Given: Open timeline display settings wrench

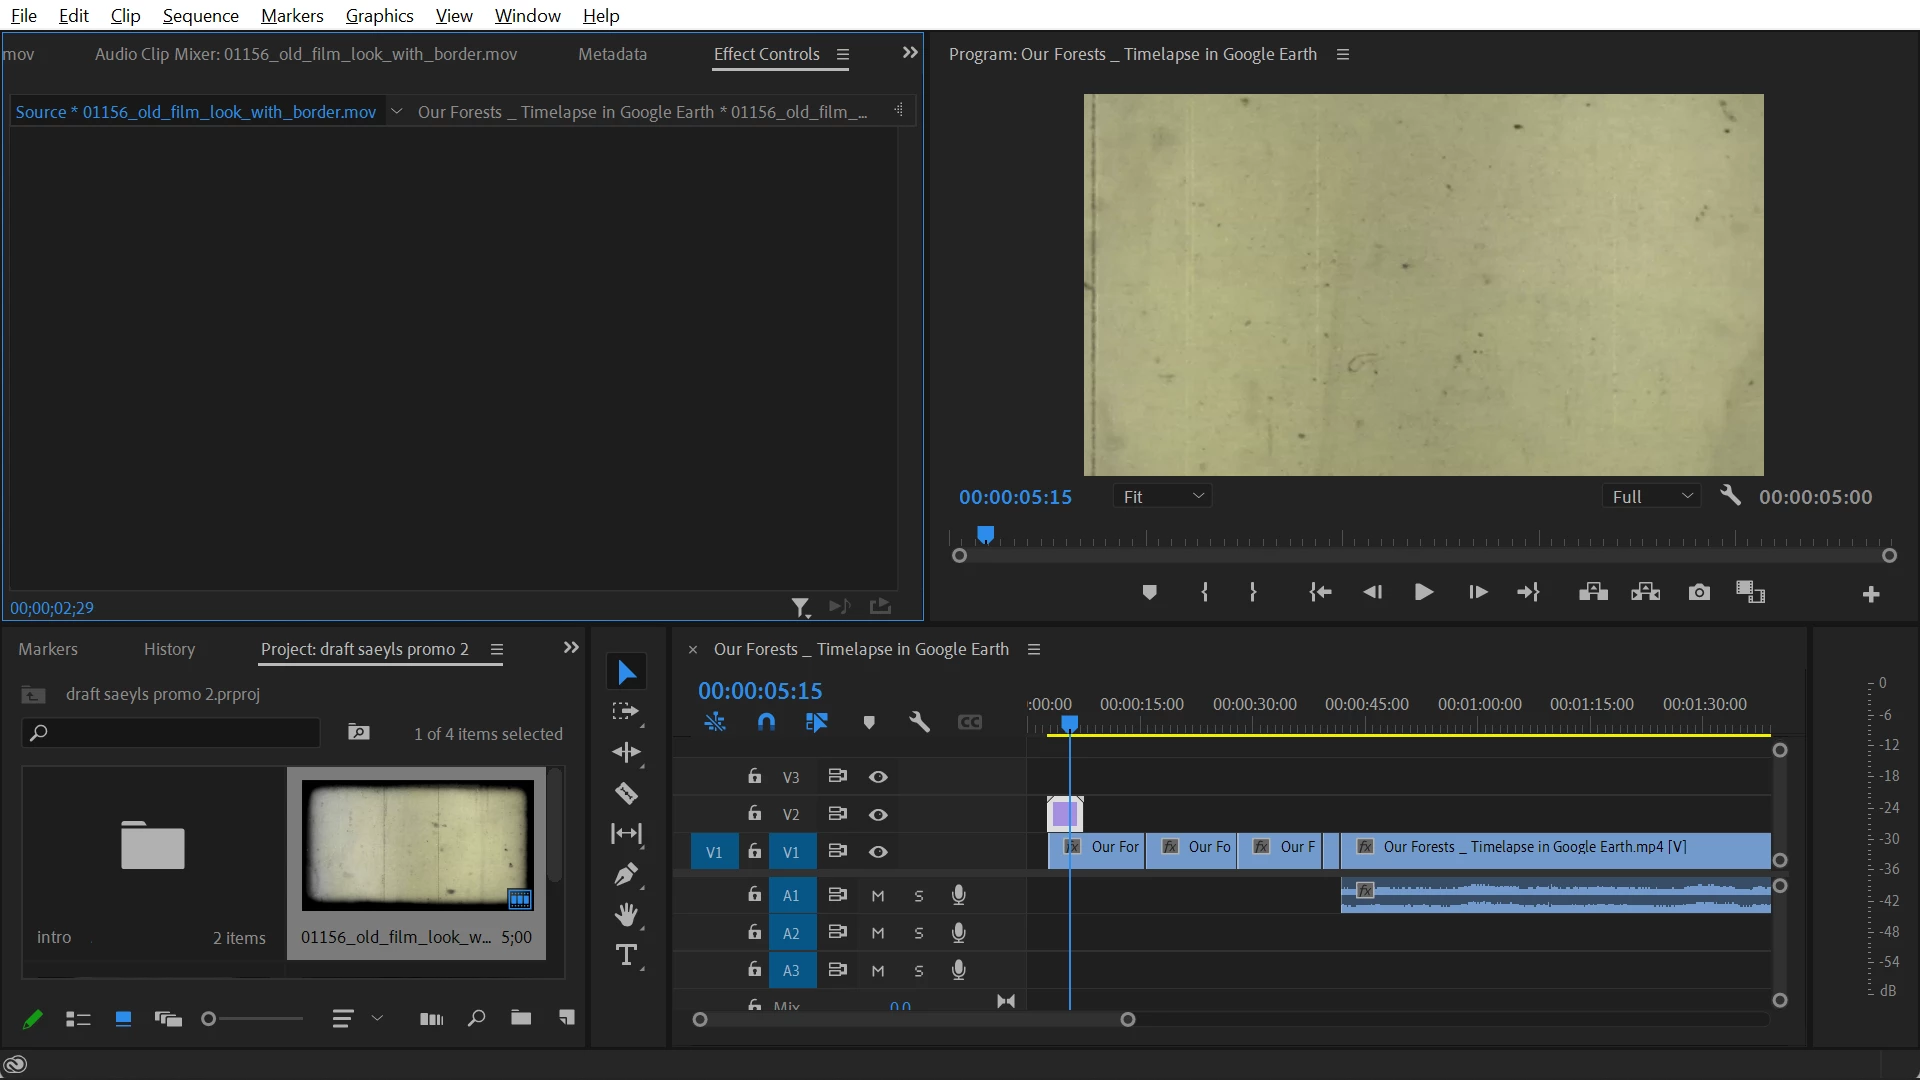Looking at the screenshot, I should point(919,722).
